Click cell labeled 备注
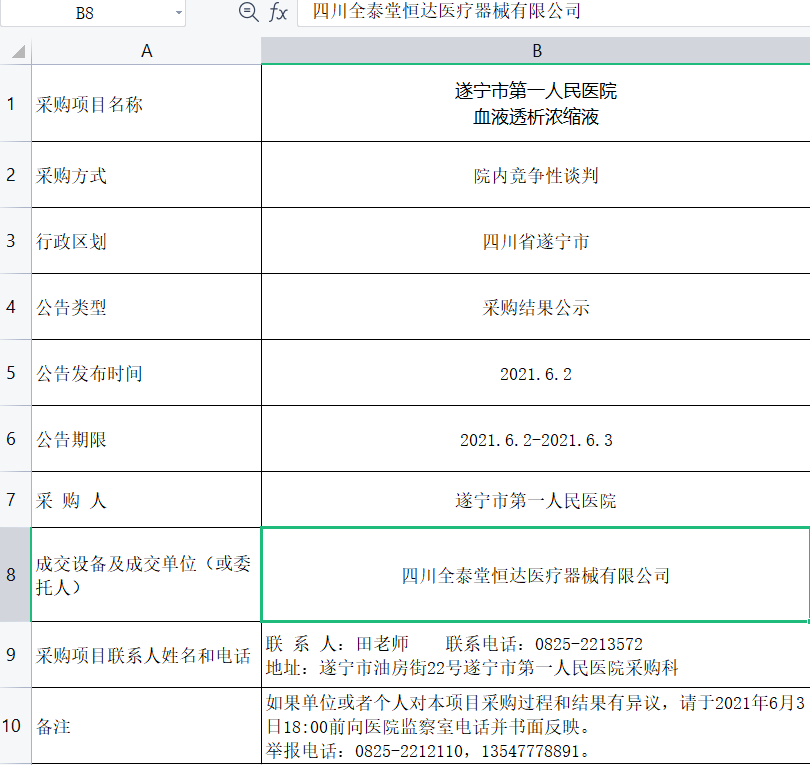The width and height of the screenshot is (810, 765). tap(147, 726)
